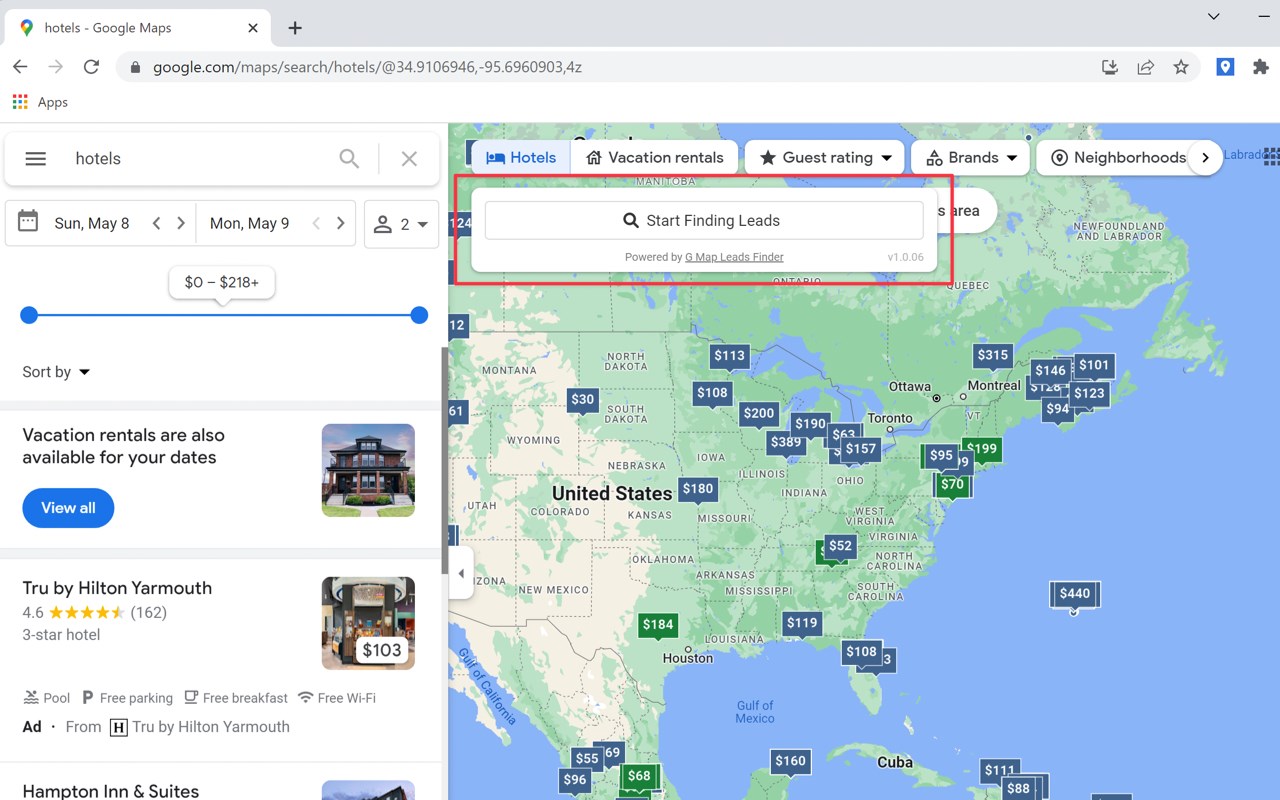This screenshot has height=800, width=1280.
Task: Click the install app icon in address bar
Action: (x=1110, y=67)
